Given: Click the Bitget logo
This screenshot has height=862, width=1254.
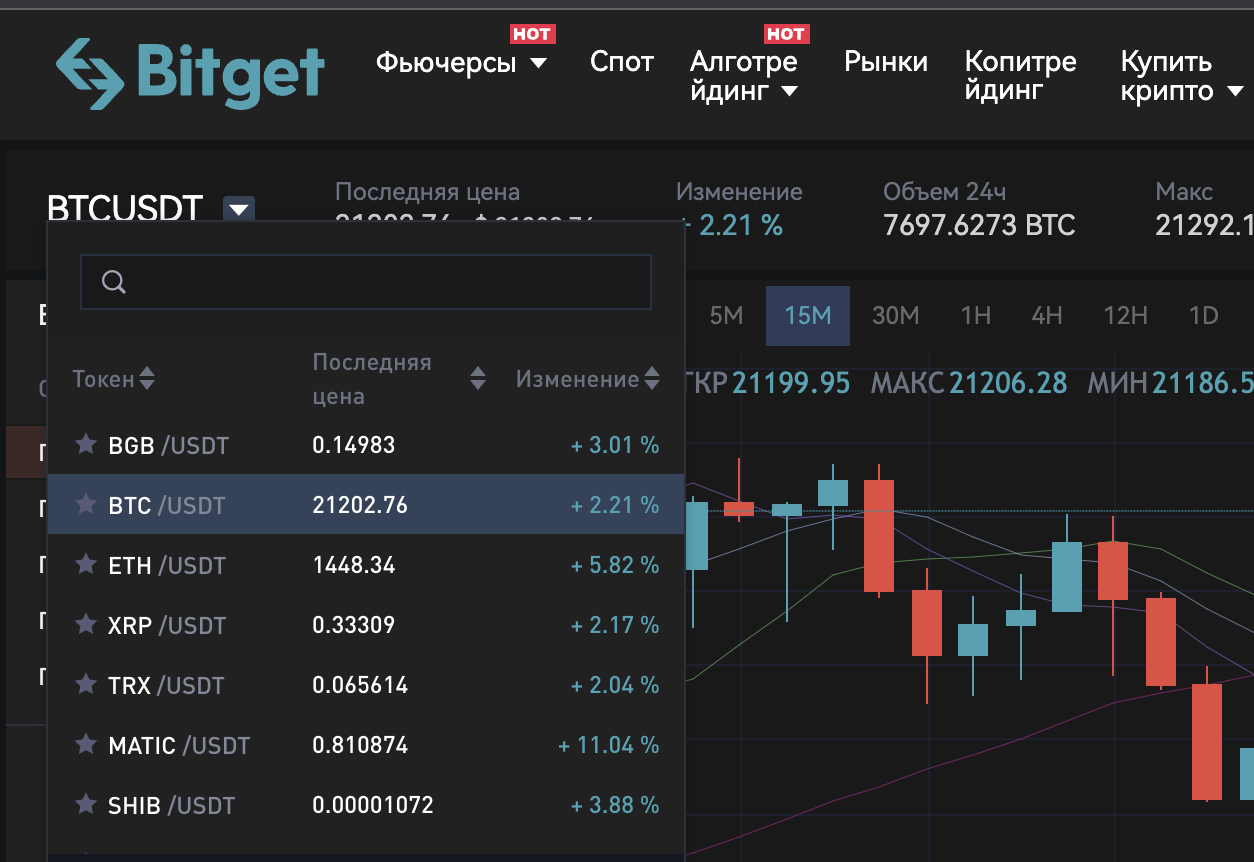Looking at the screenshot, I should (190, 73).
